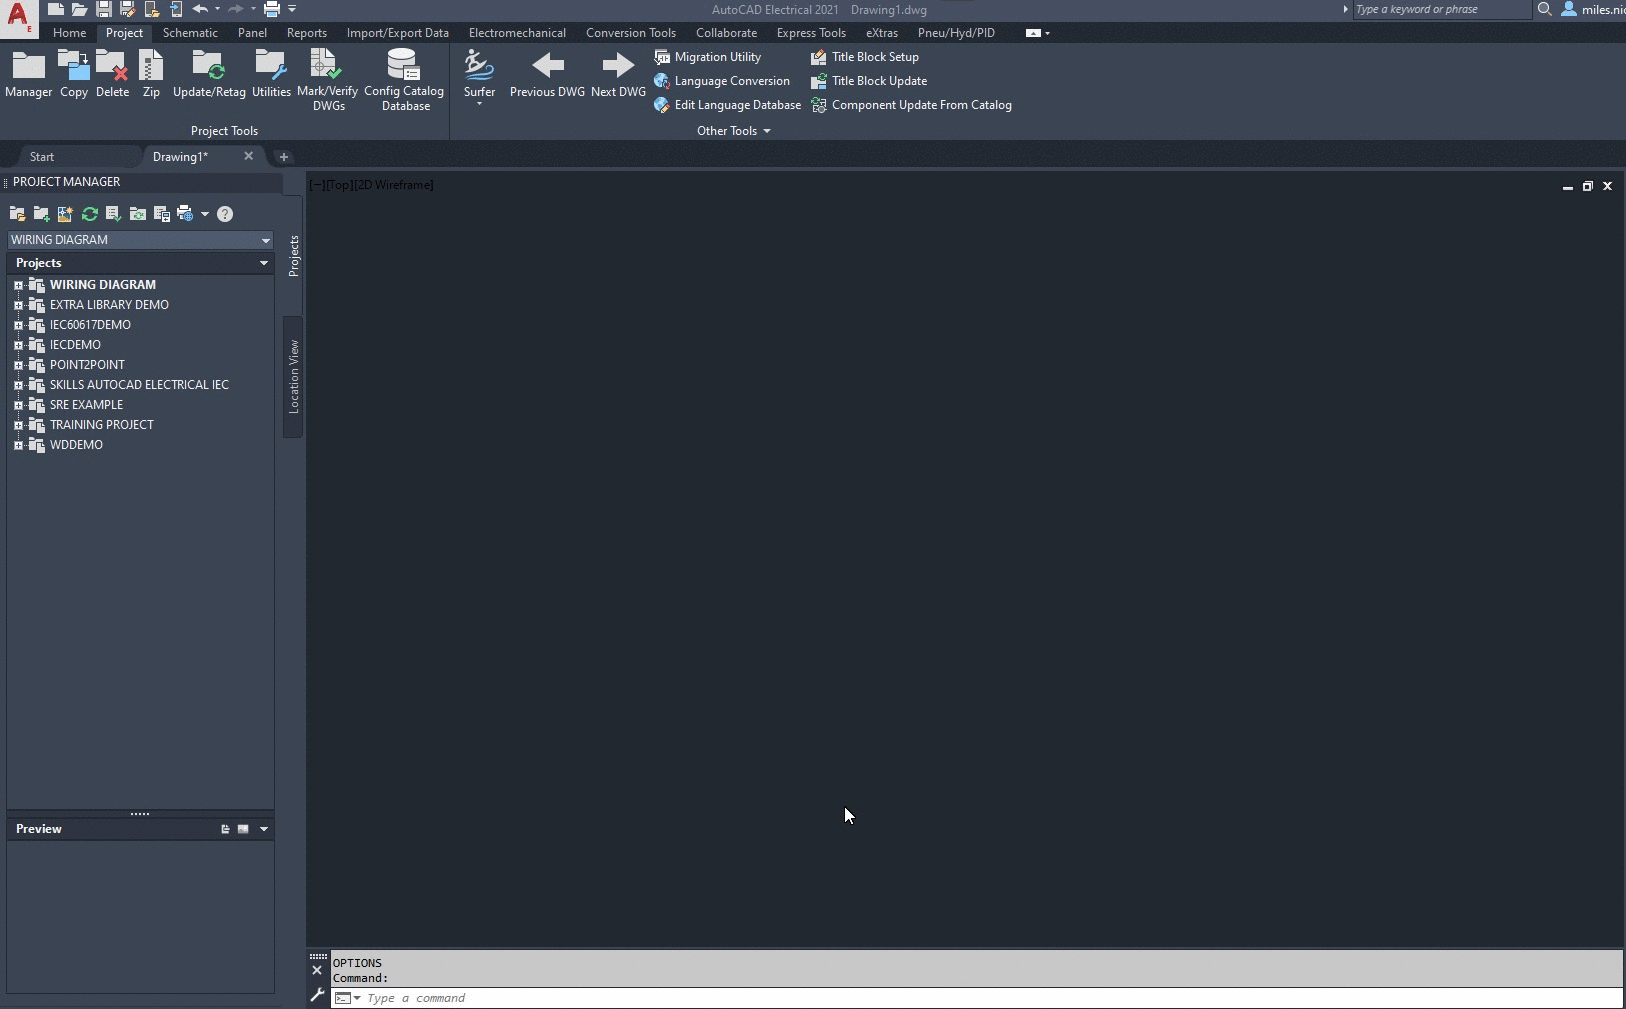Run Update/Retag on project
This screenshot has height=1009, width=1626.
[209, 75]
